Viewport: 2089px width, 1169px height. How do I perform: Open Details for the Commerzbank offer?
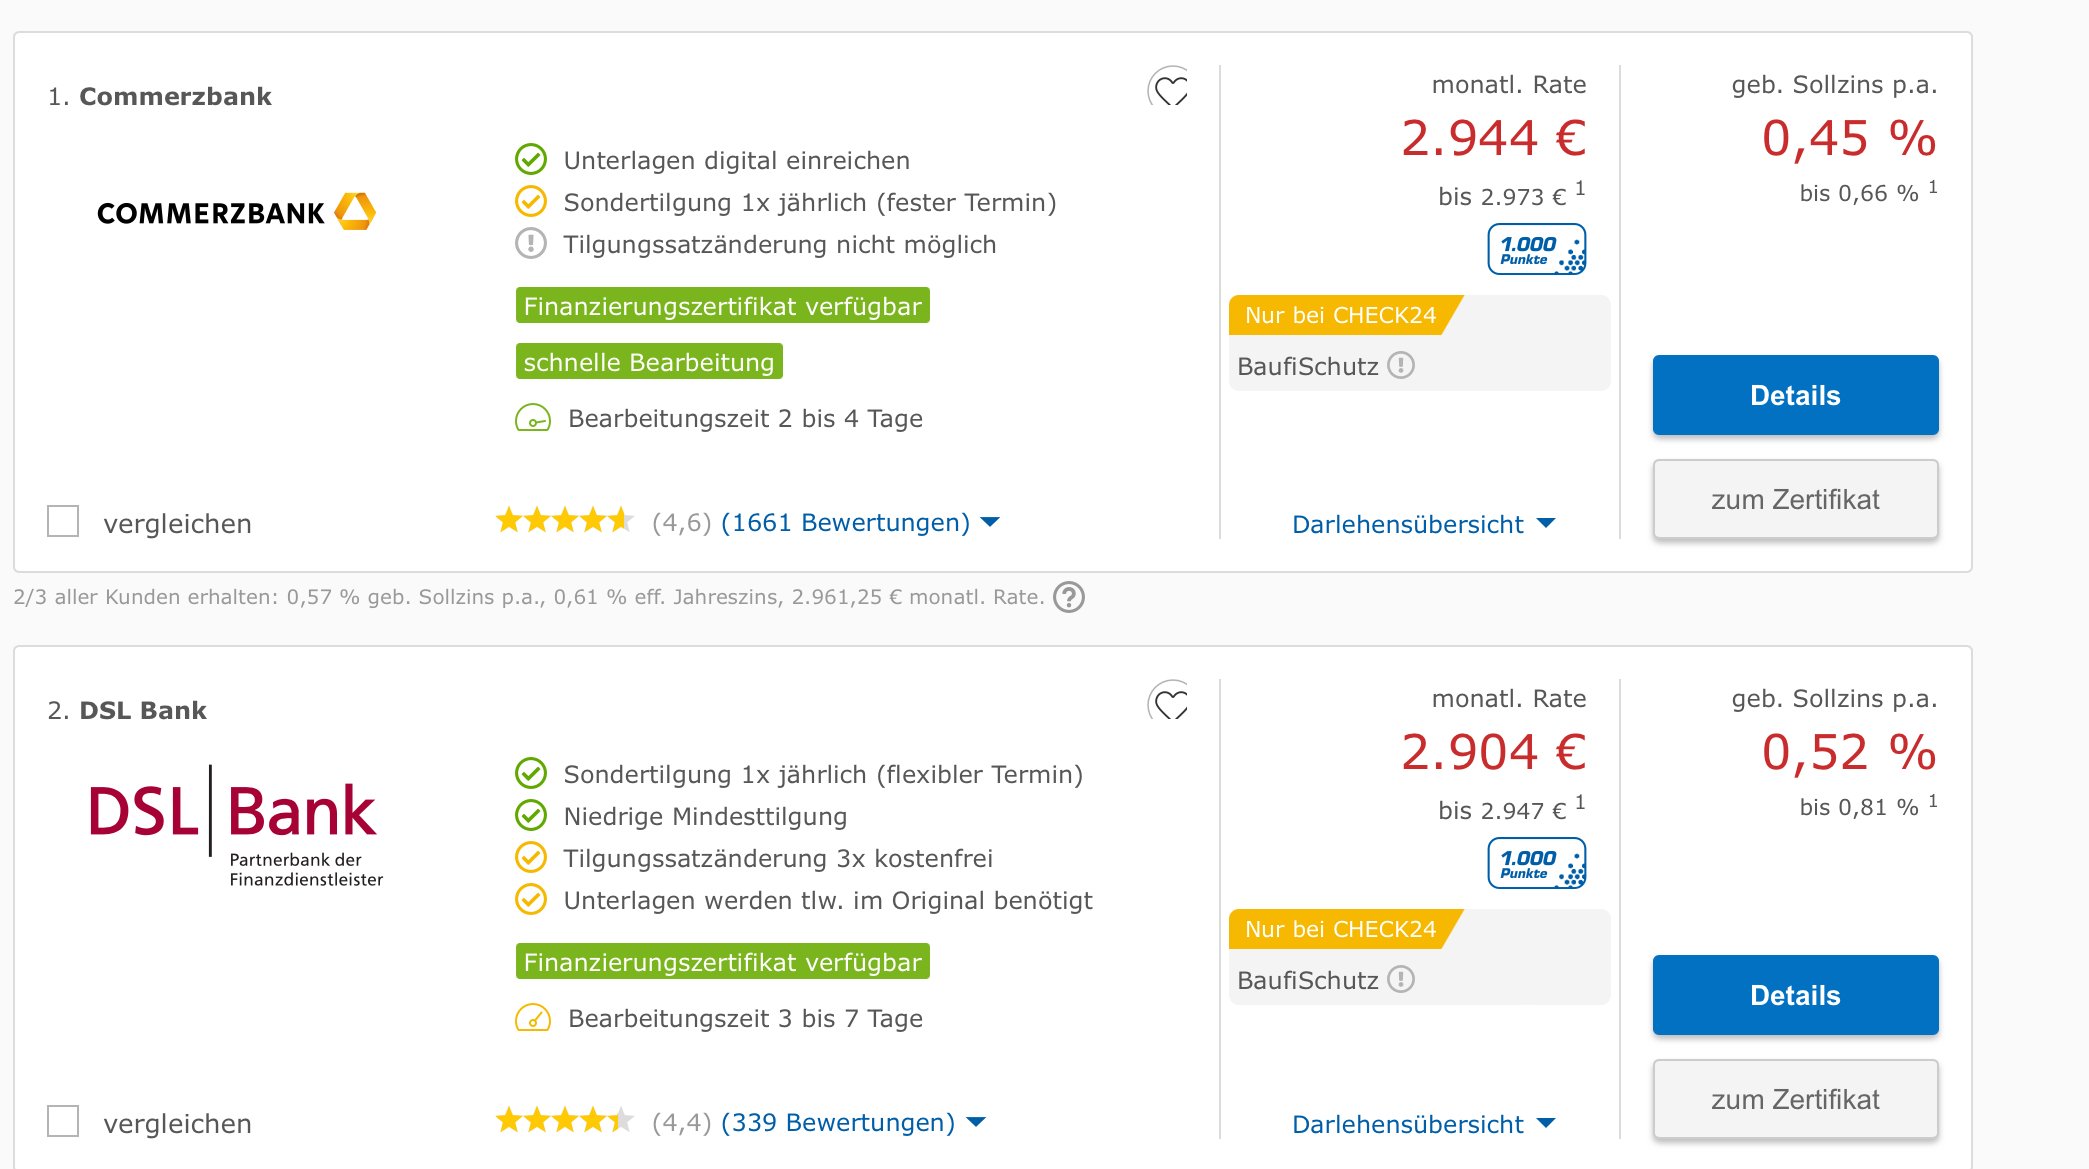[1795, 395]
